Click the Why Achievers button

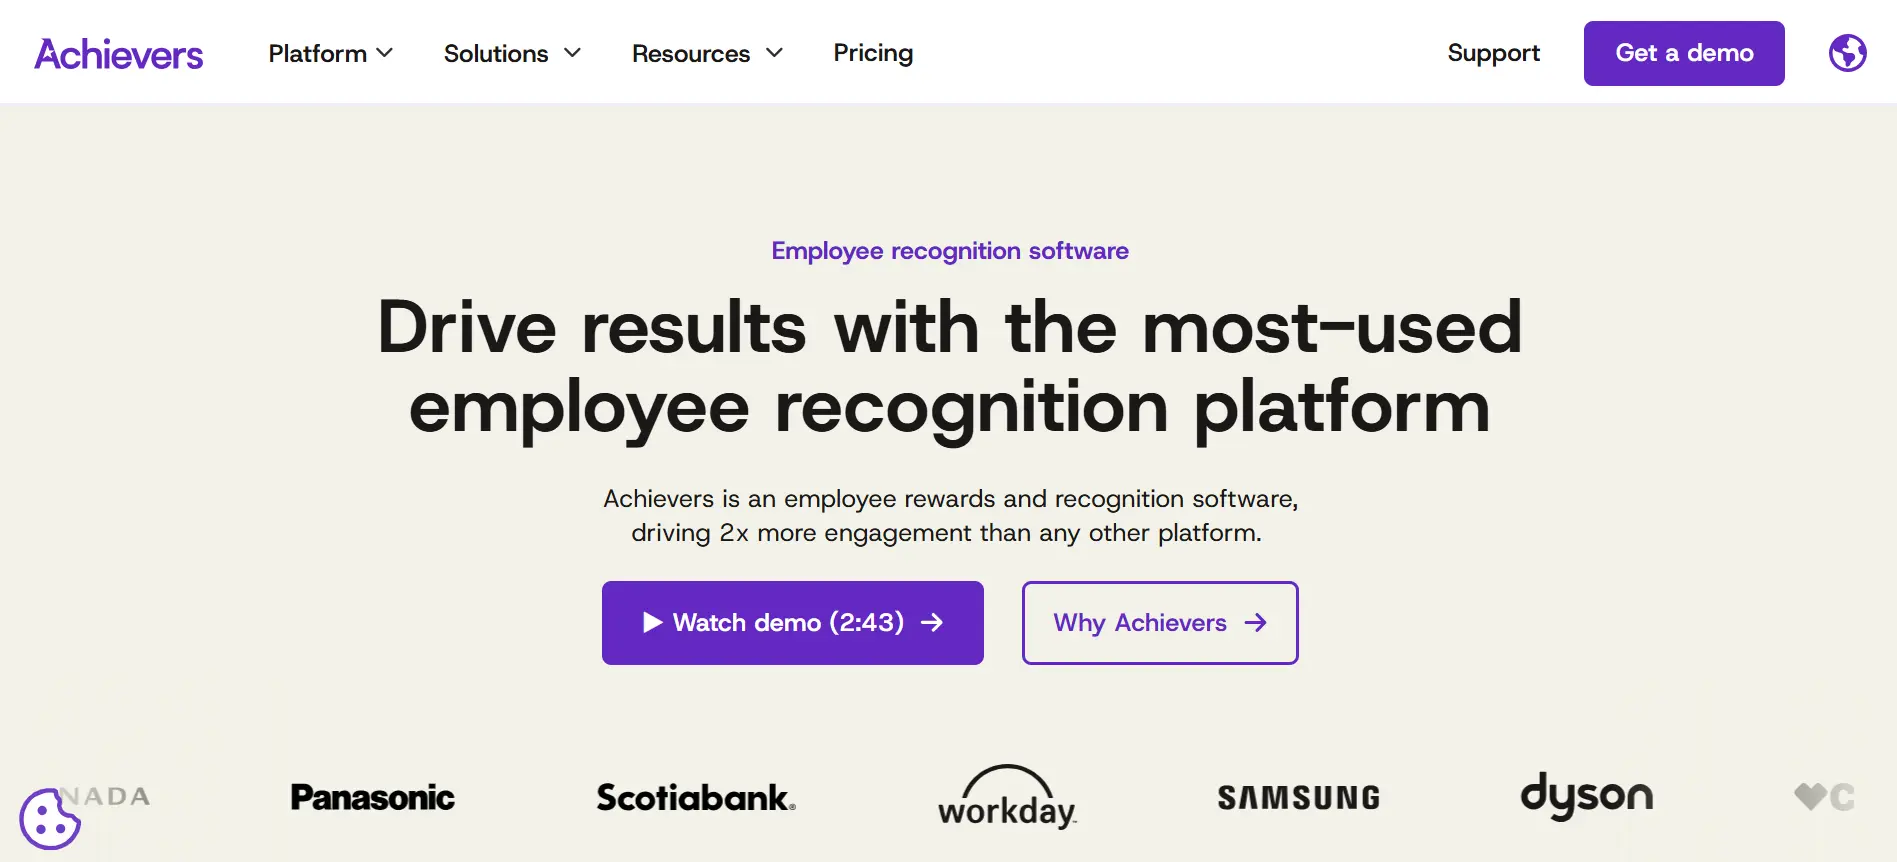pos(1160,623)
